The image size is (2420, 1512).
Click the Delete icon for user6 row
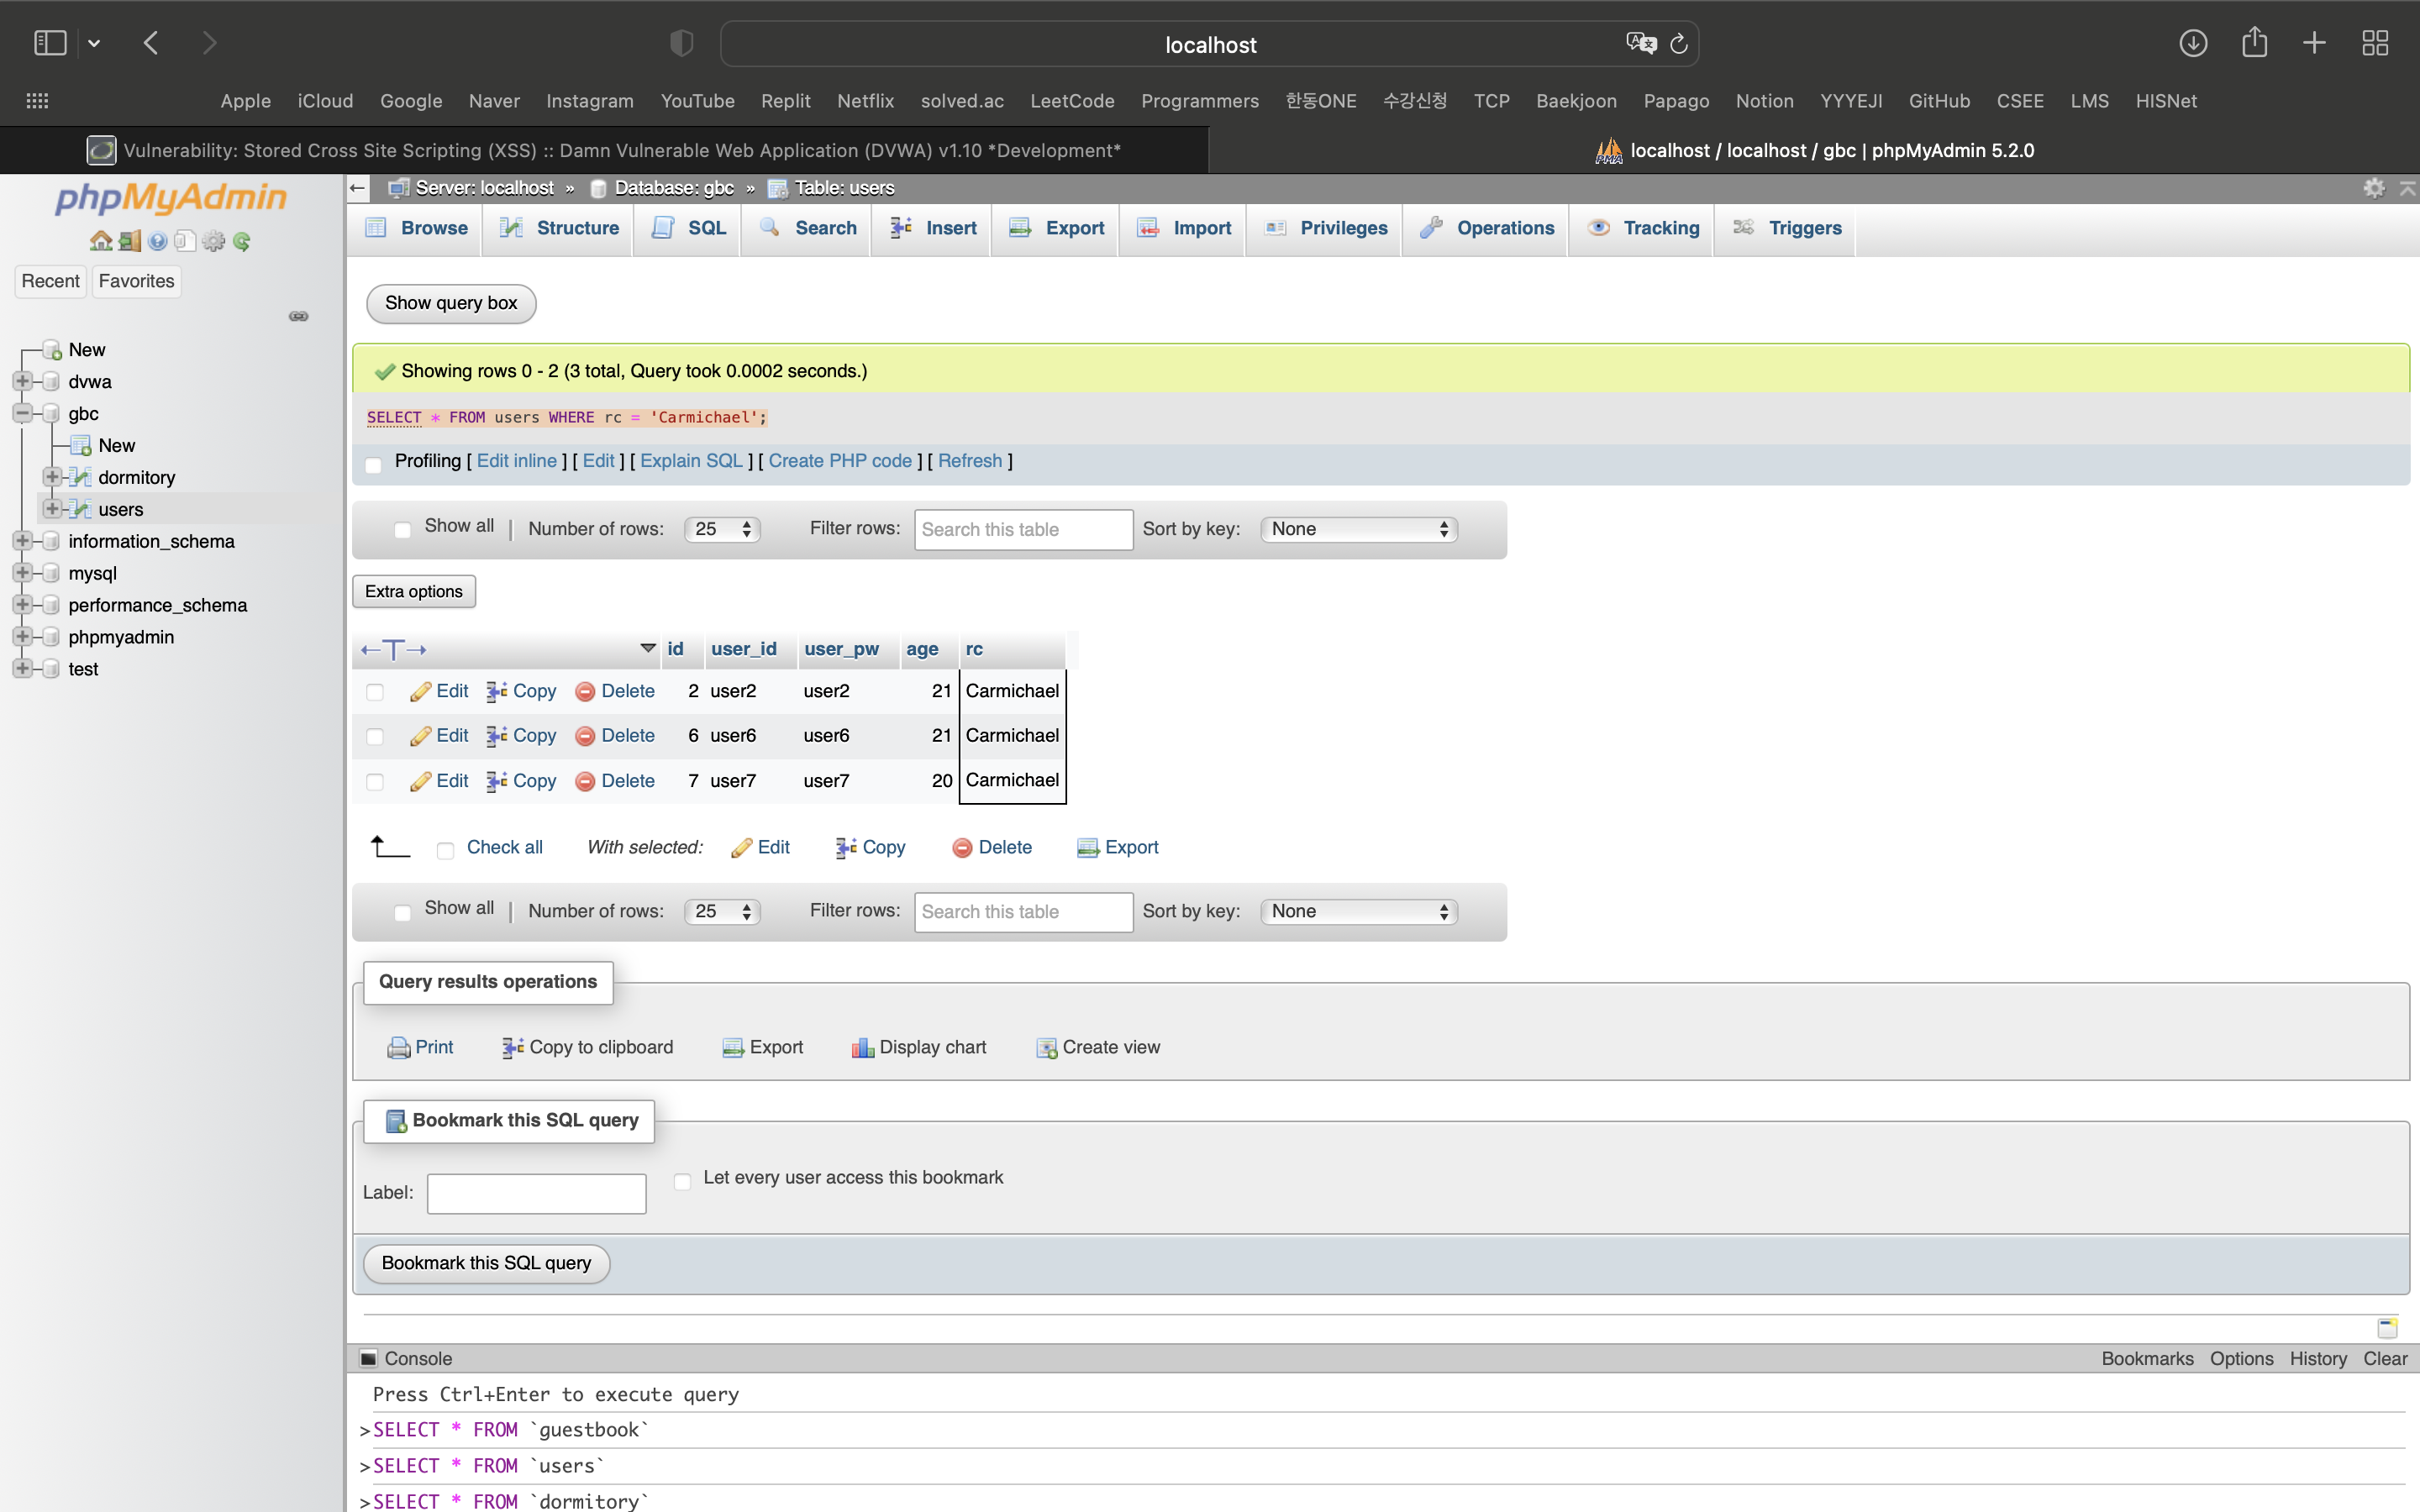[586, 736]
